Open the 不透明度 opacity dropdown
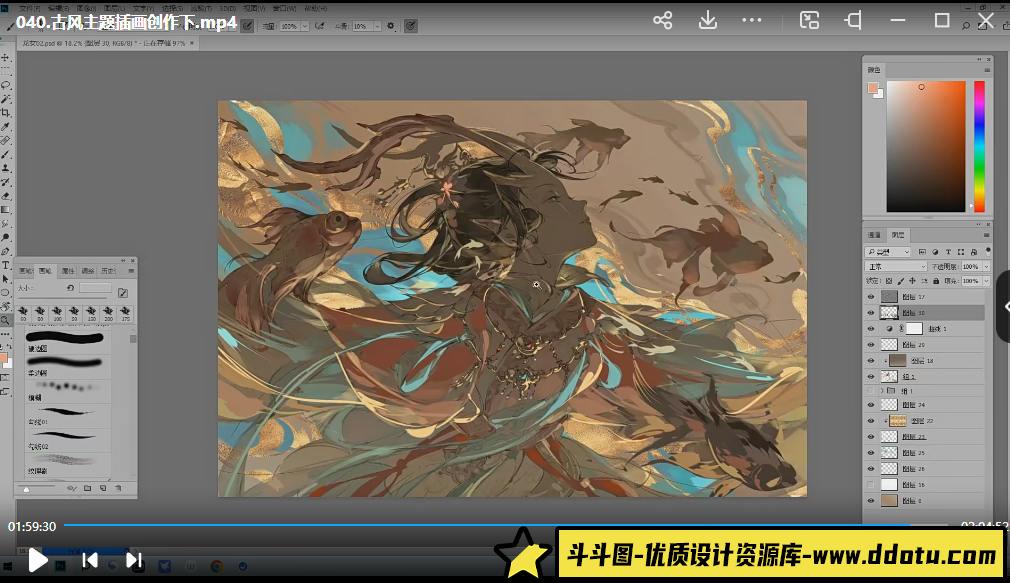 pos(987,267)
